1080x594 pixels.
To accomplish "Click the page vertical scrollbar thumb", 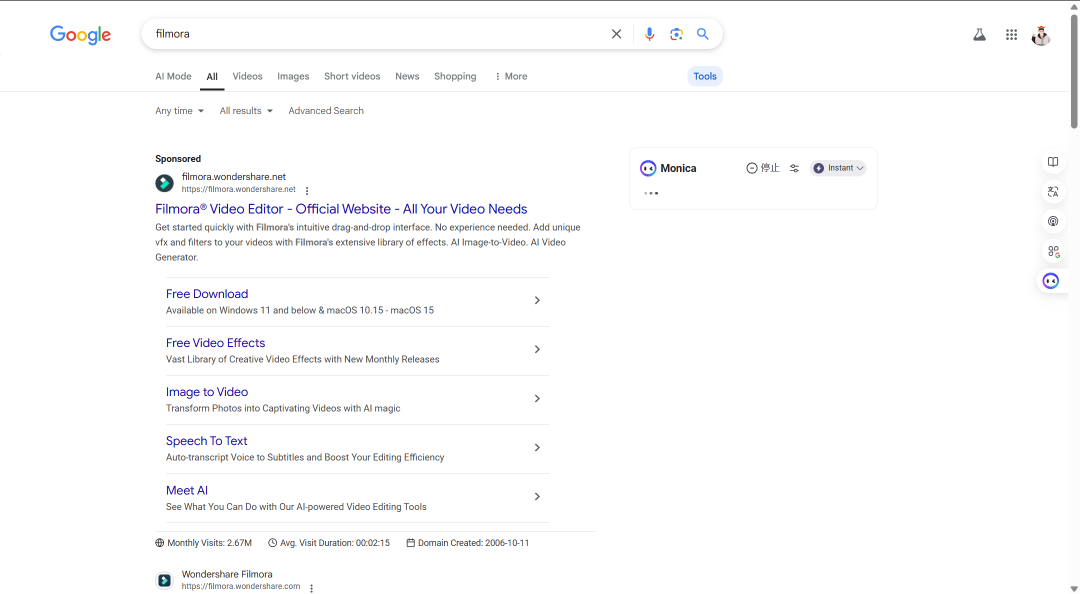I will coord(1074,71).
